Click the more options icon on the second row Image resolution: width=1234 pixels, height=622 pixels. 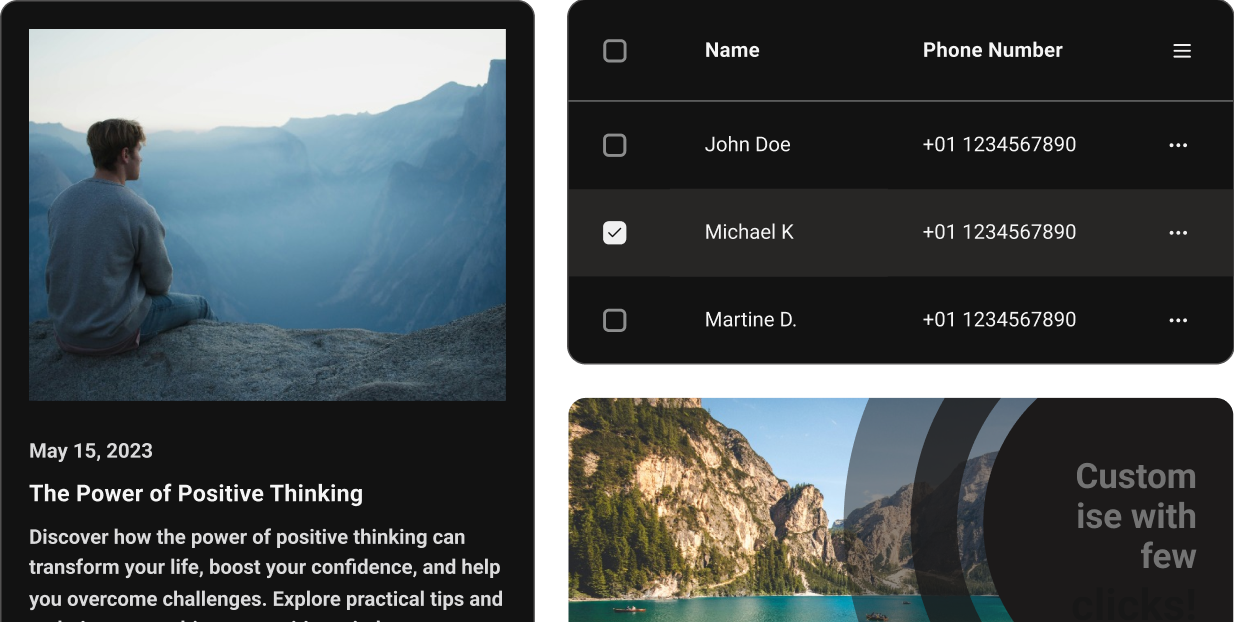pos(1178,232)
